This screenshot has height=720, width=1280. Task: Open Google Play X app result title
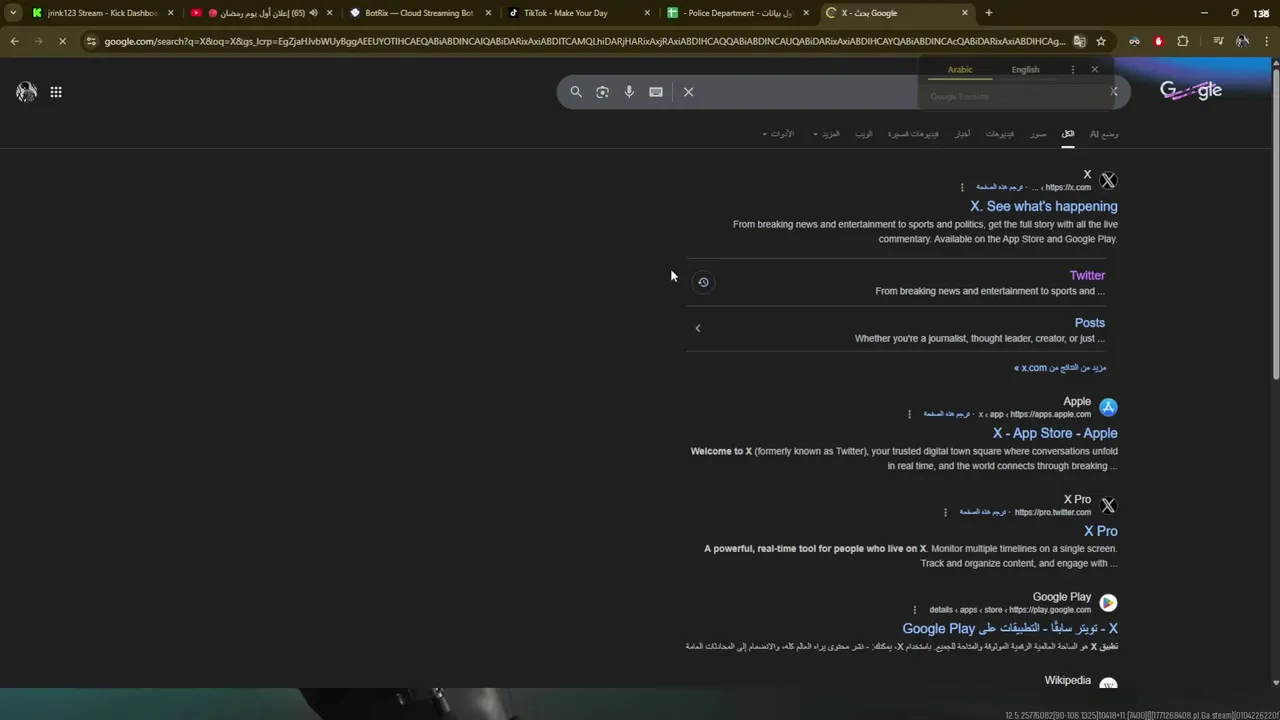1010,629
